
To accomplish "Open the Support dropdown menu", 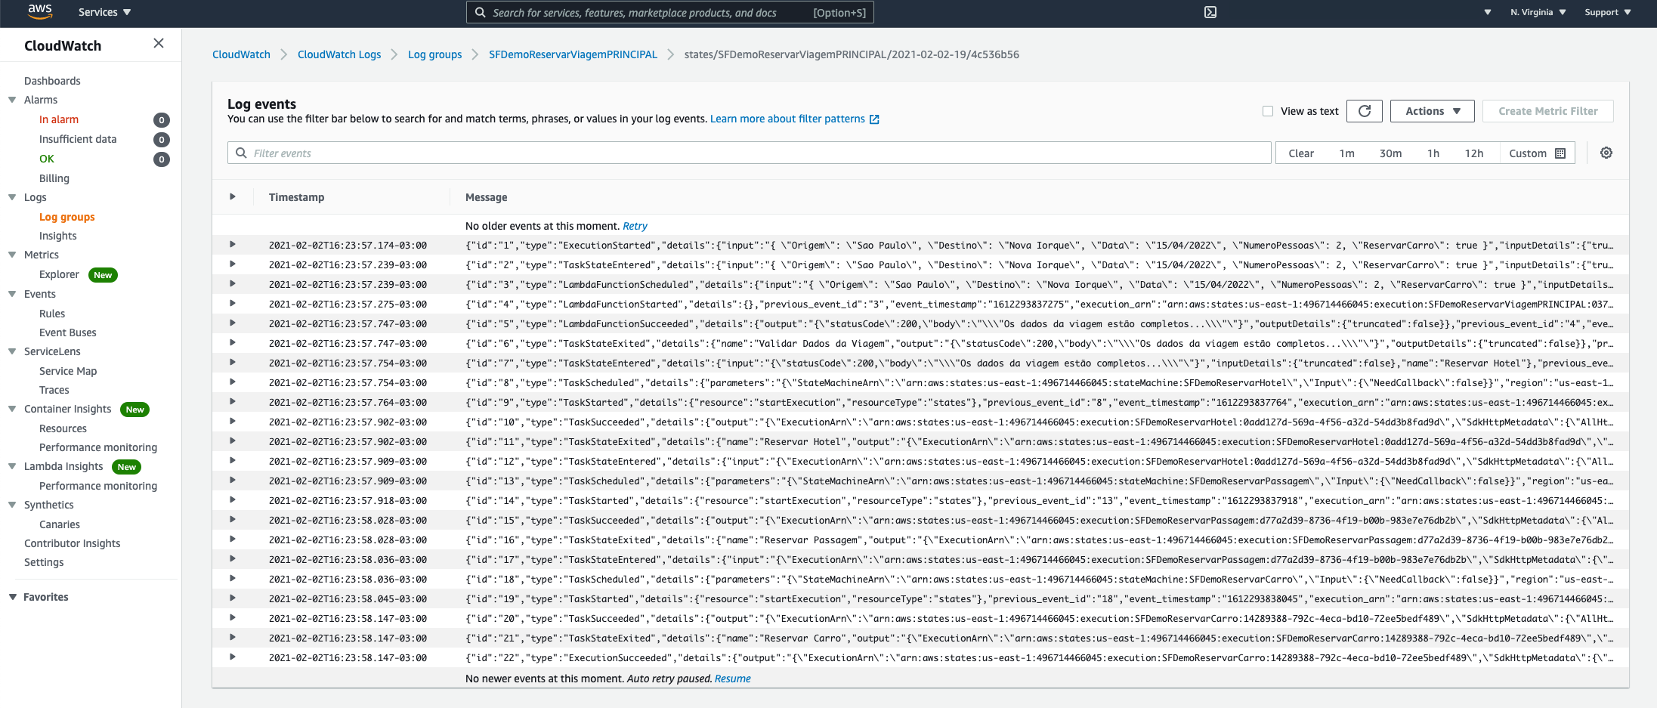I will [1608, 12].
